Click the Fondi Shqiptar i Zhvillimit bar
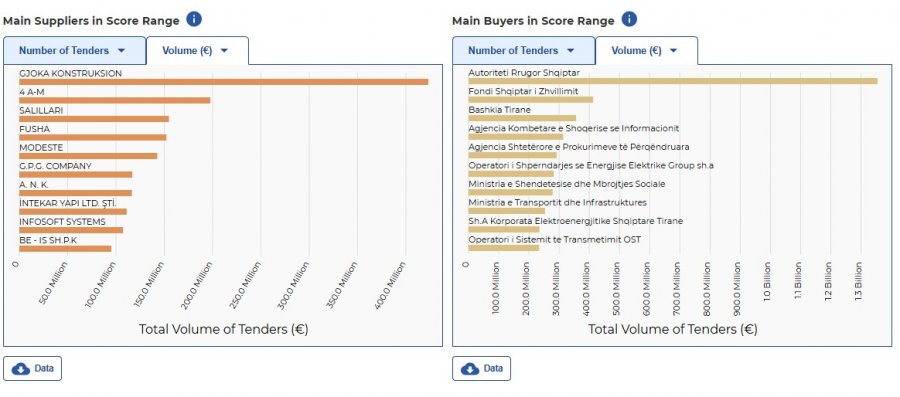This screenshot has height=397, width=900. click(530, 100)
